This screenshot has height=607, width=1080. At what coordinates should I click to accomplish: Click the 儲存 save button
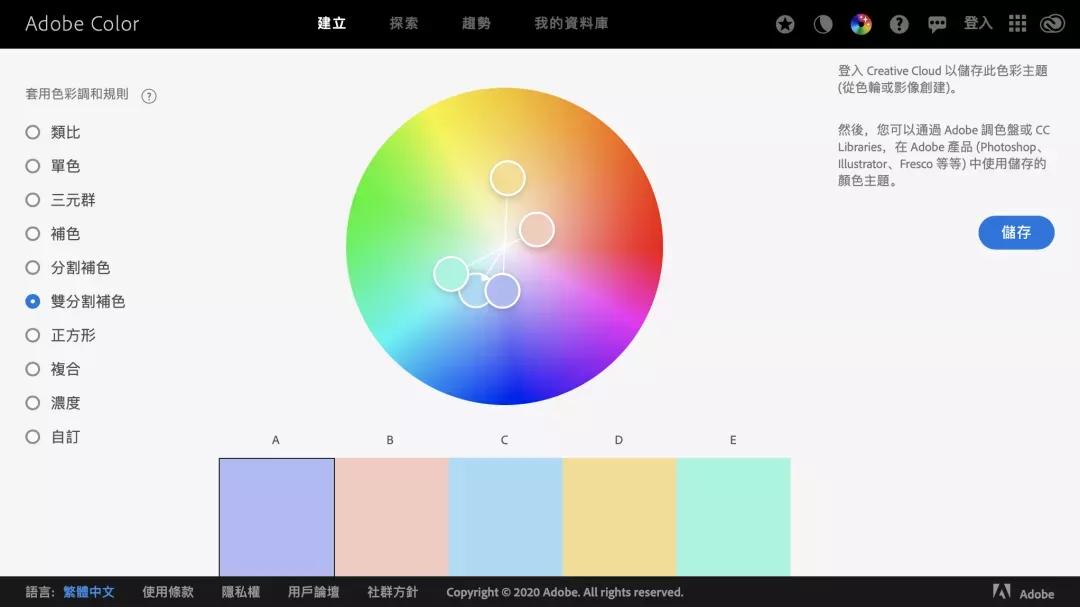[x=1016, y=232]
